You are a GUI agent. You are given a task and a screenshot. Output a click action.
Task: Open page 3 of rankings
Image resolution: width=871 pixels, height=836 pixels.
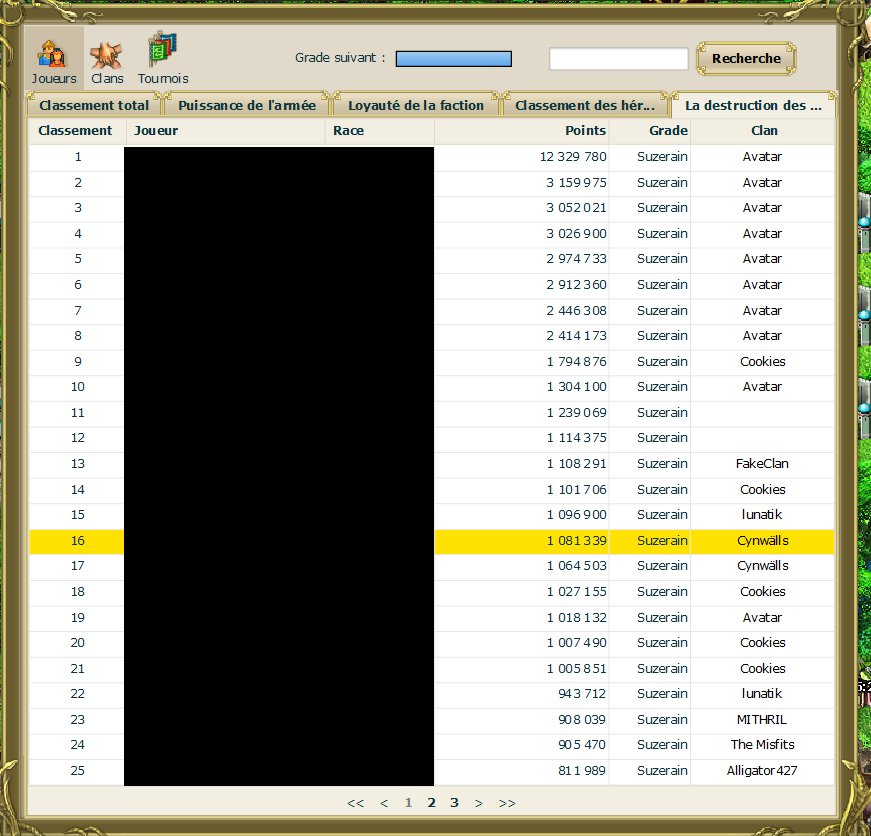pos(454,802)
